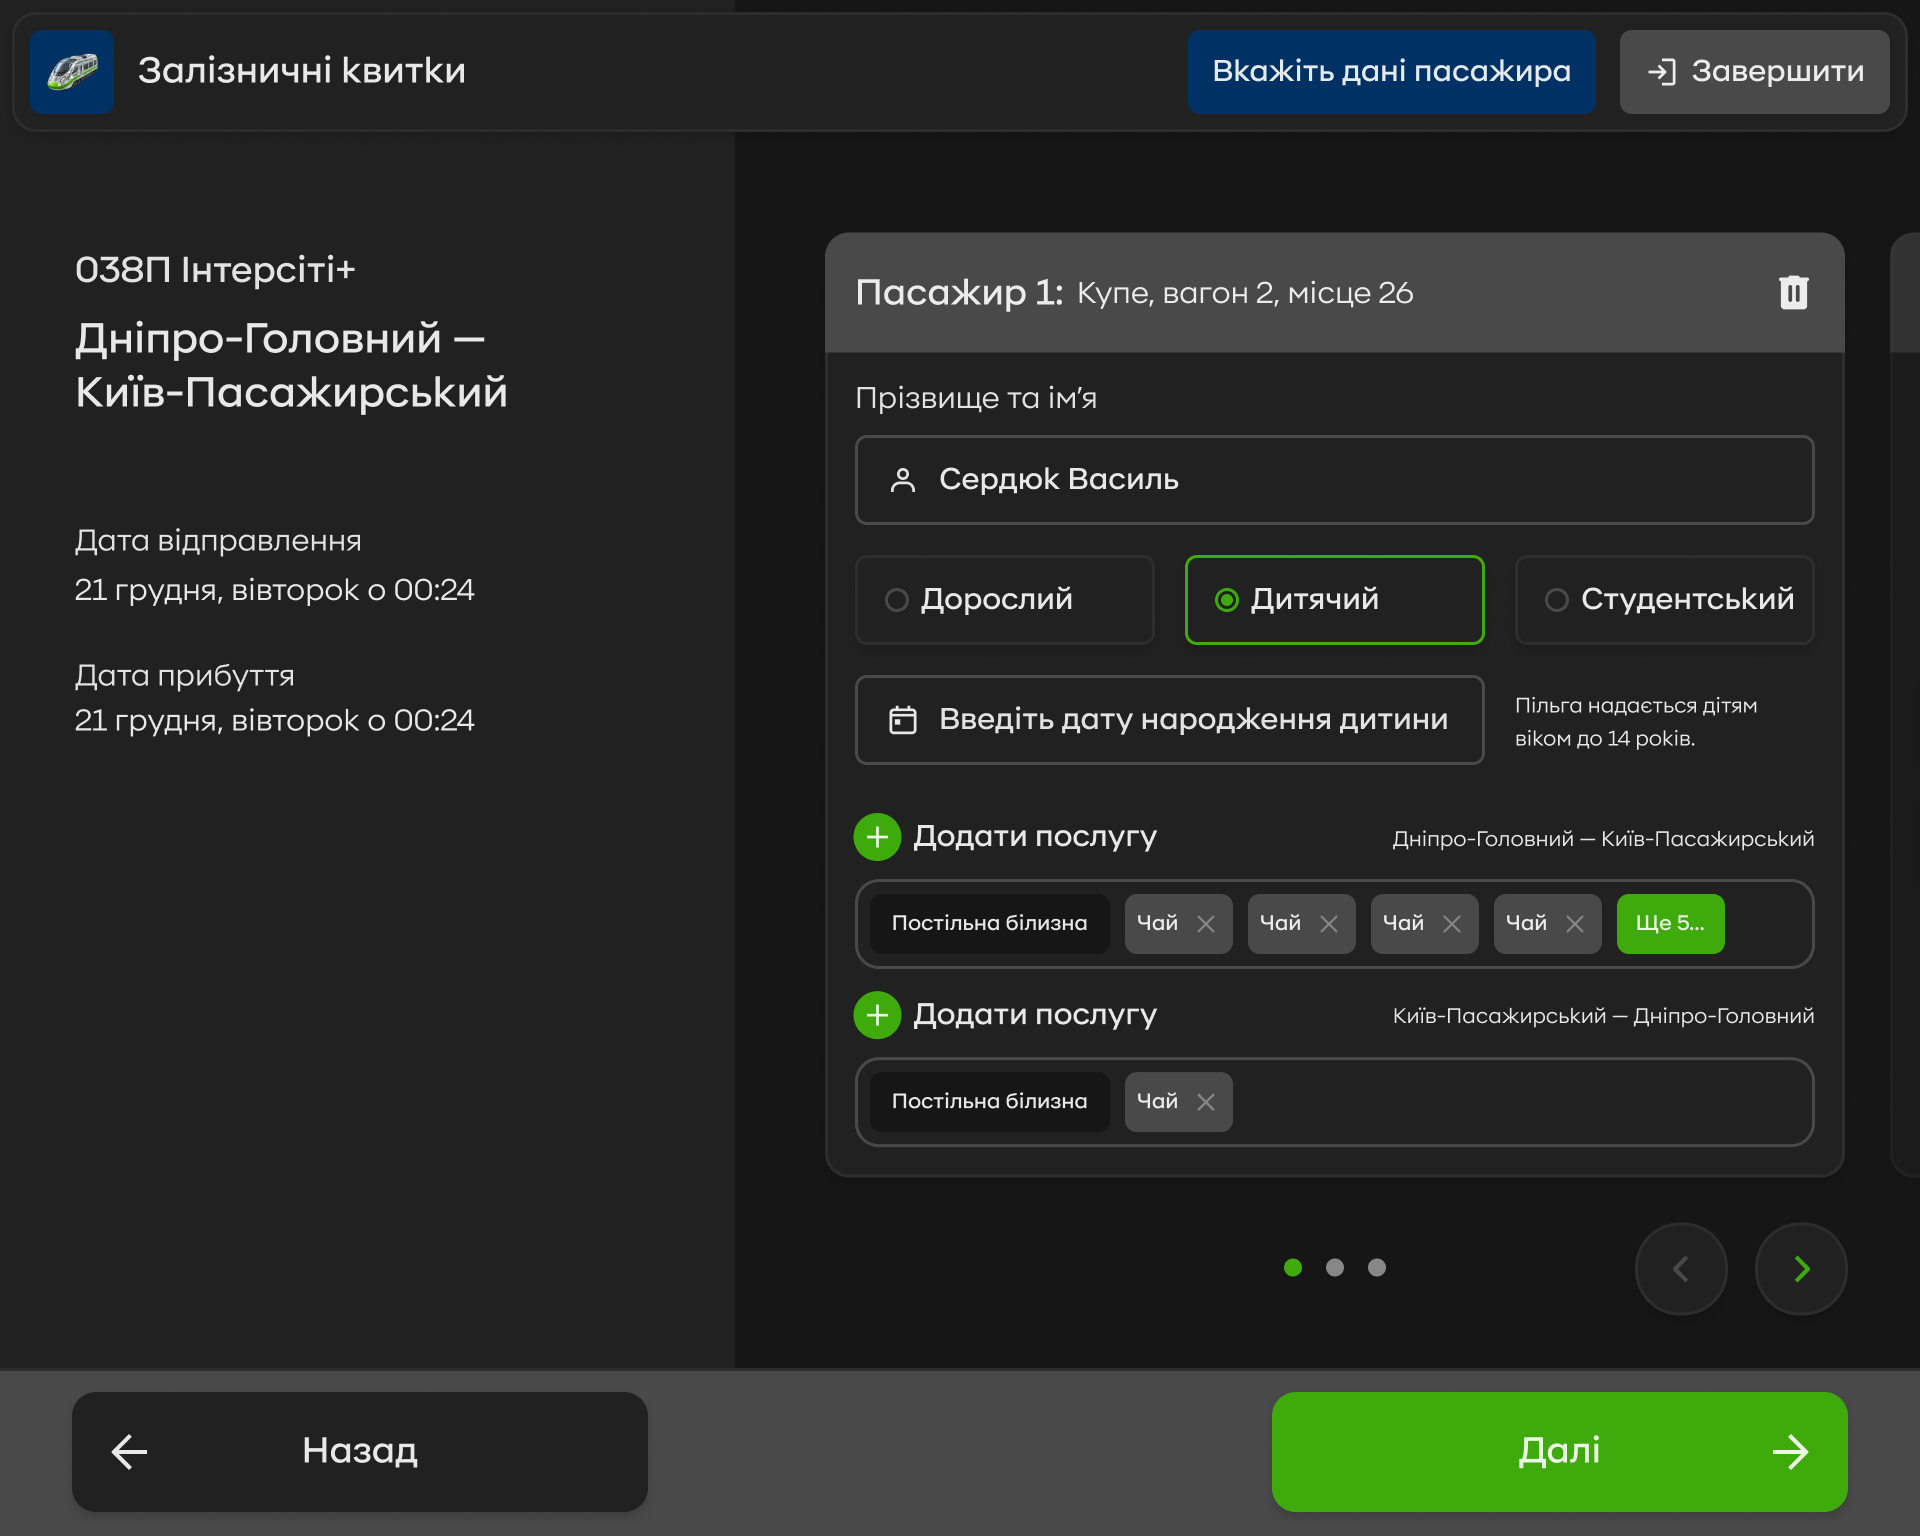Expand hidden services via the Ще 5... tag

(1670, 924)
